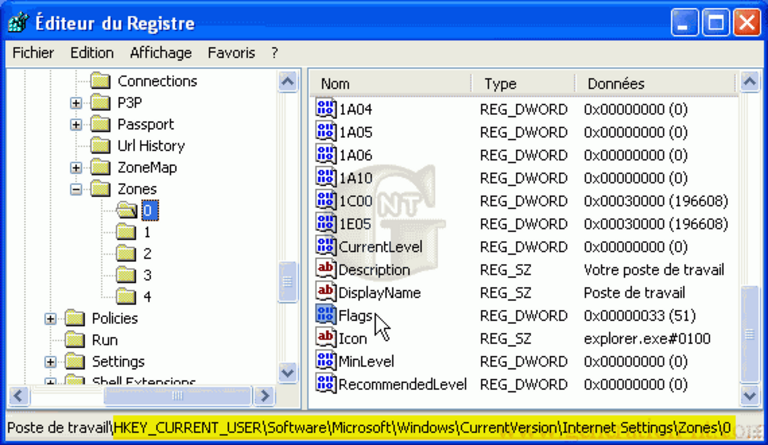Viewport: 768px width, 445px height.
Task: Expand the Passport key
Action: click(x=76, y=124)
